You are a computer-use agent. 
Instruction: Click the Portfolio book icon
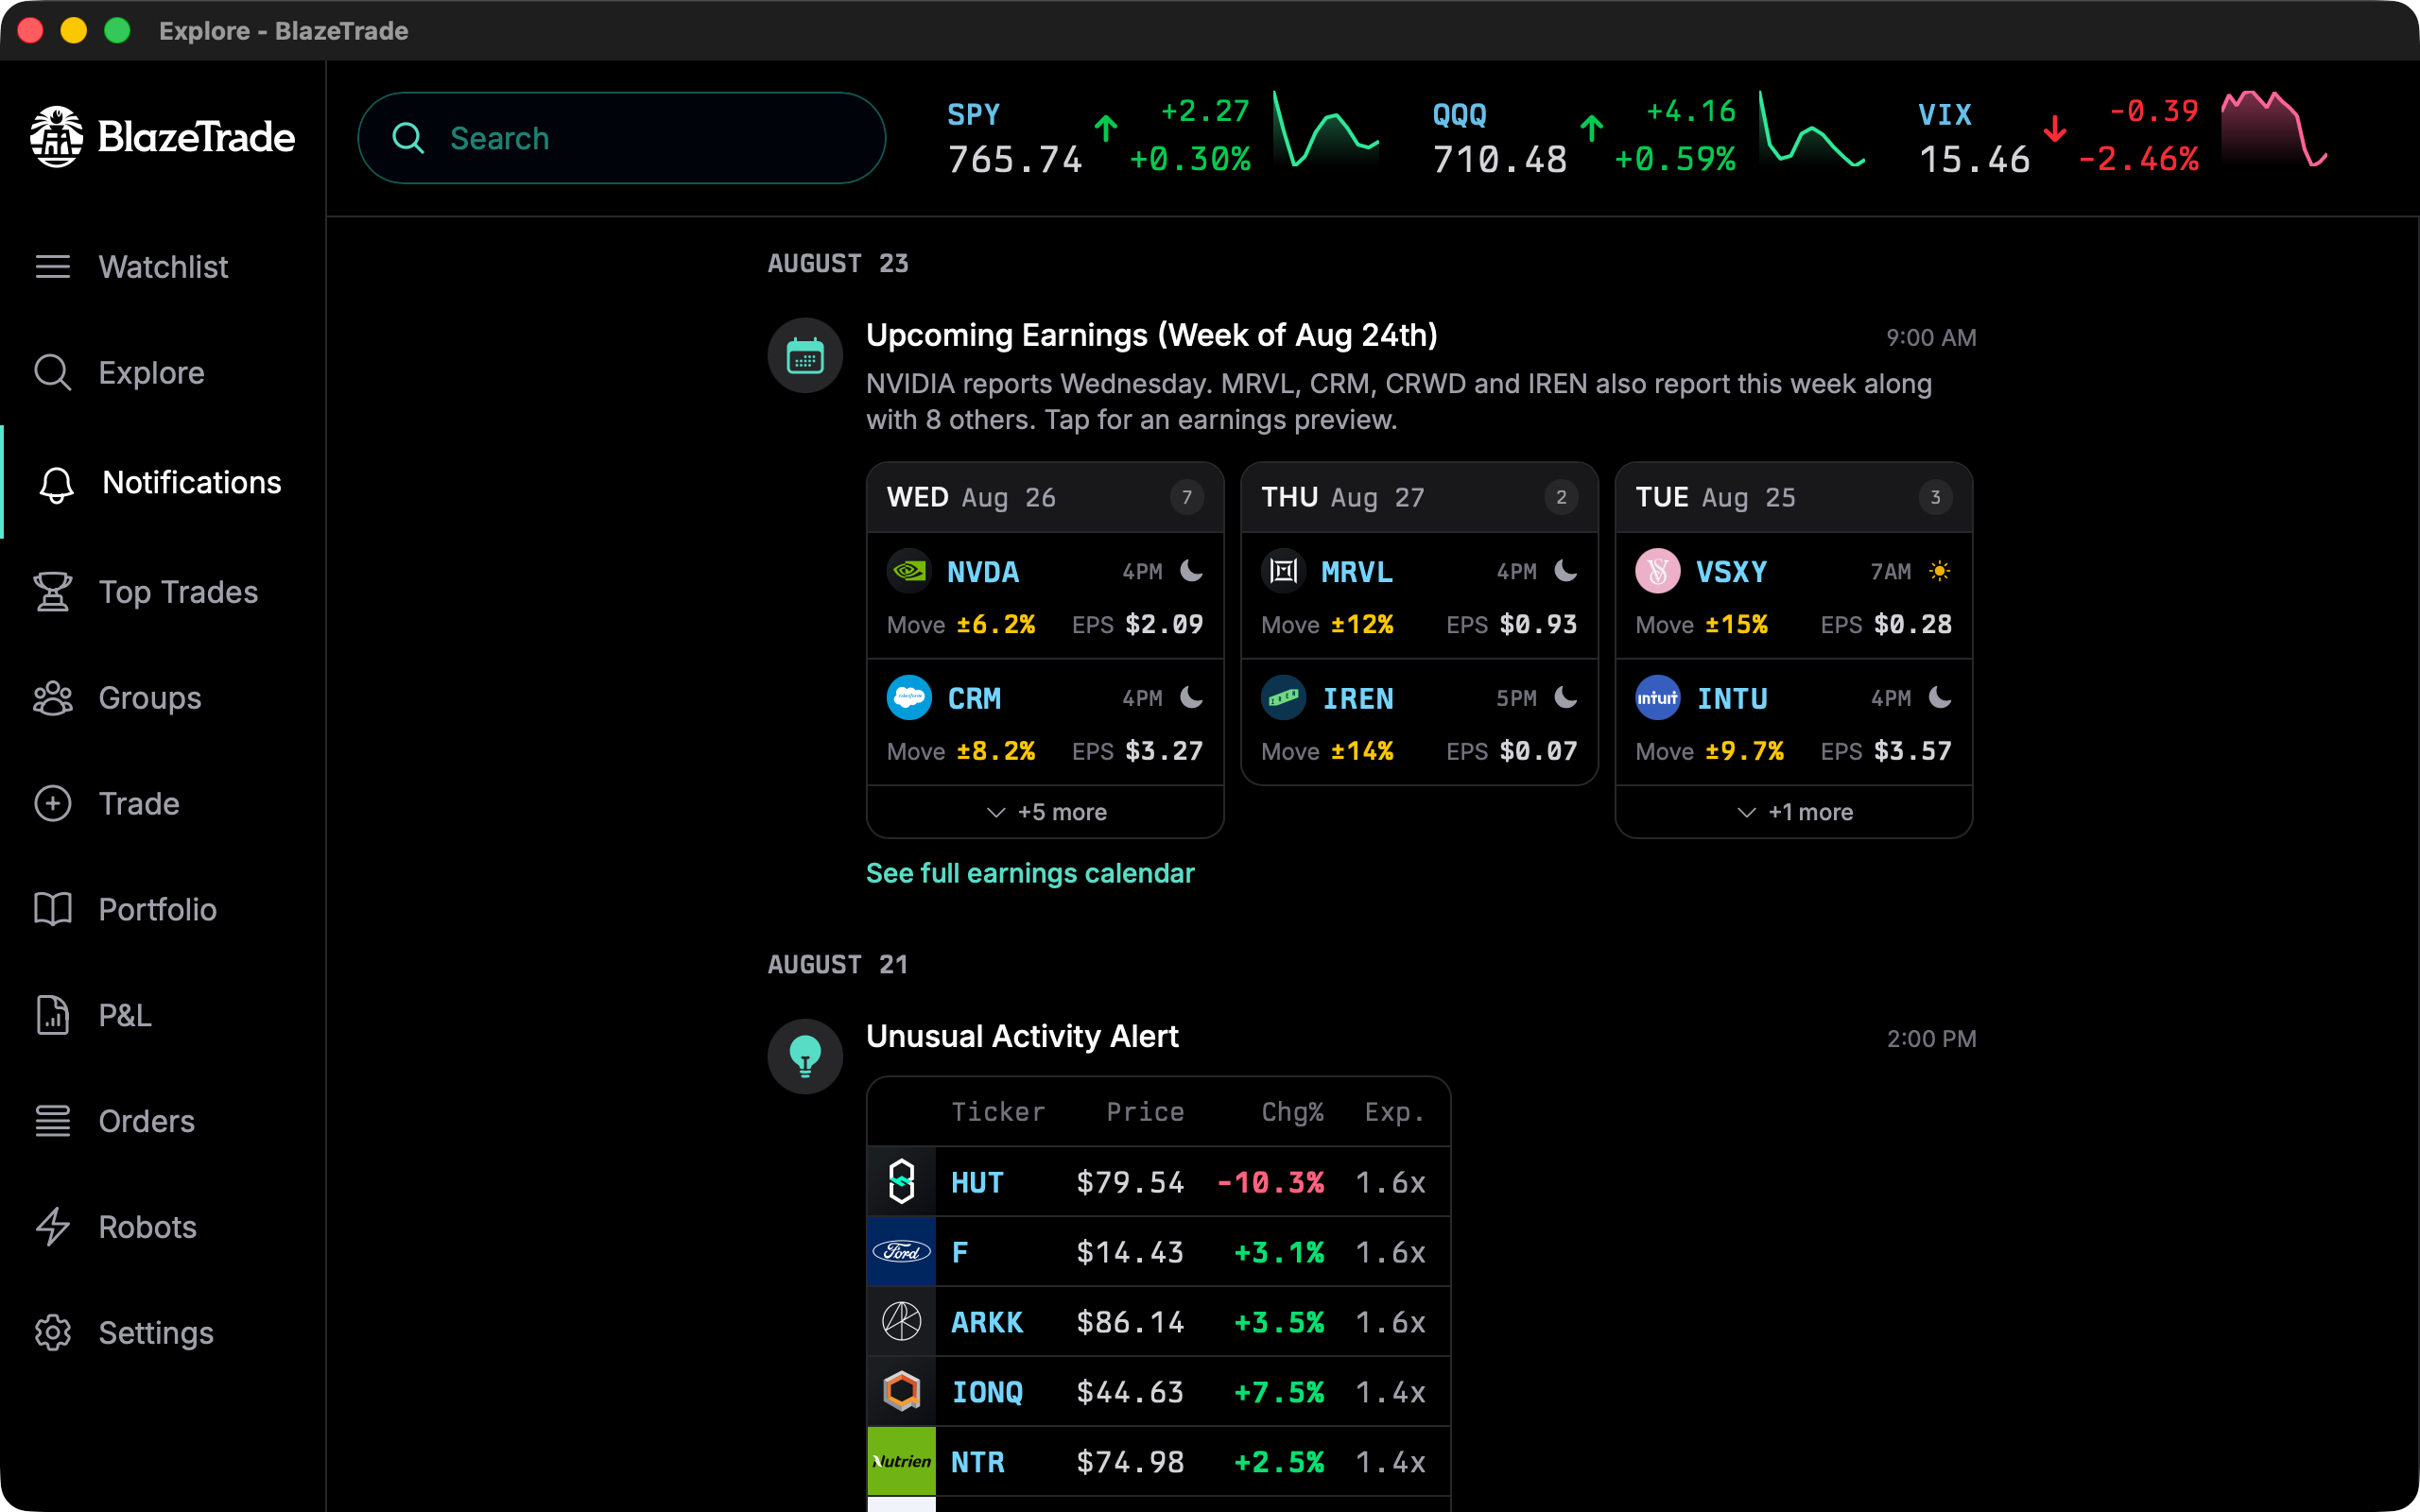tap(53, 909)
